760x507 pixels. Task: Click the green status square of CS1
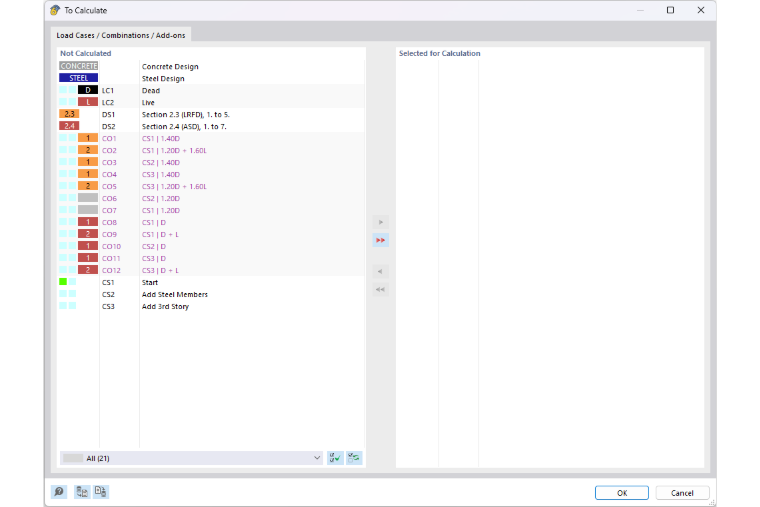pos(63,282)
